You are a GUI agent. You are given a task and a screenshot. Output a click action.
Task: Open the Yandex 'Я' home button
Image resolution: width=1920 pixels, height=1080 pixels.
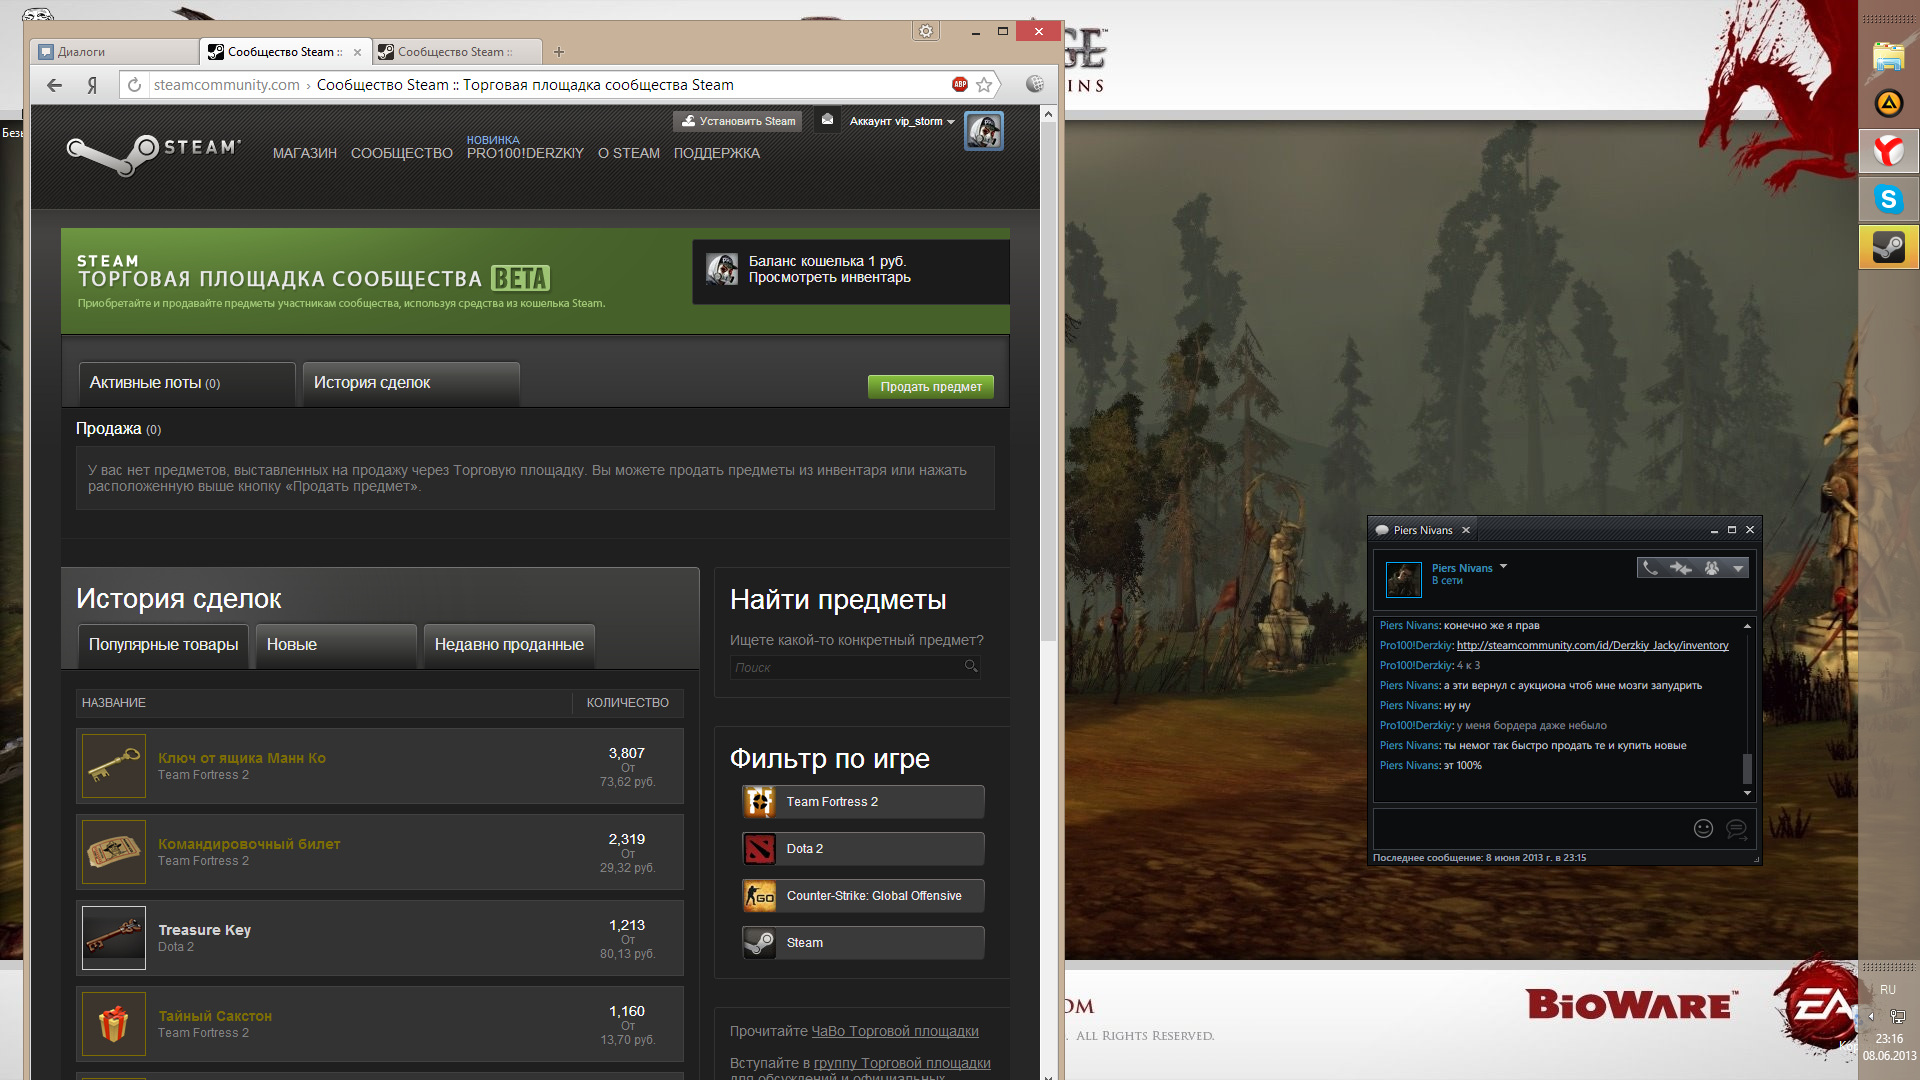click(92, 85)
